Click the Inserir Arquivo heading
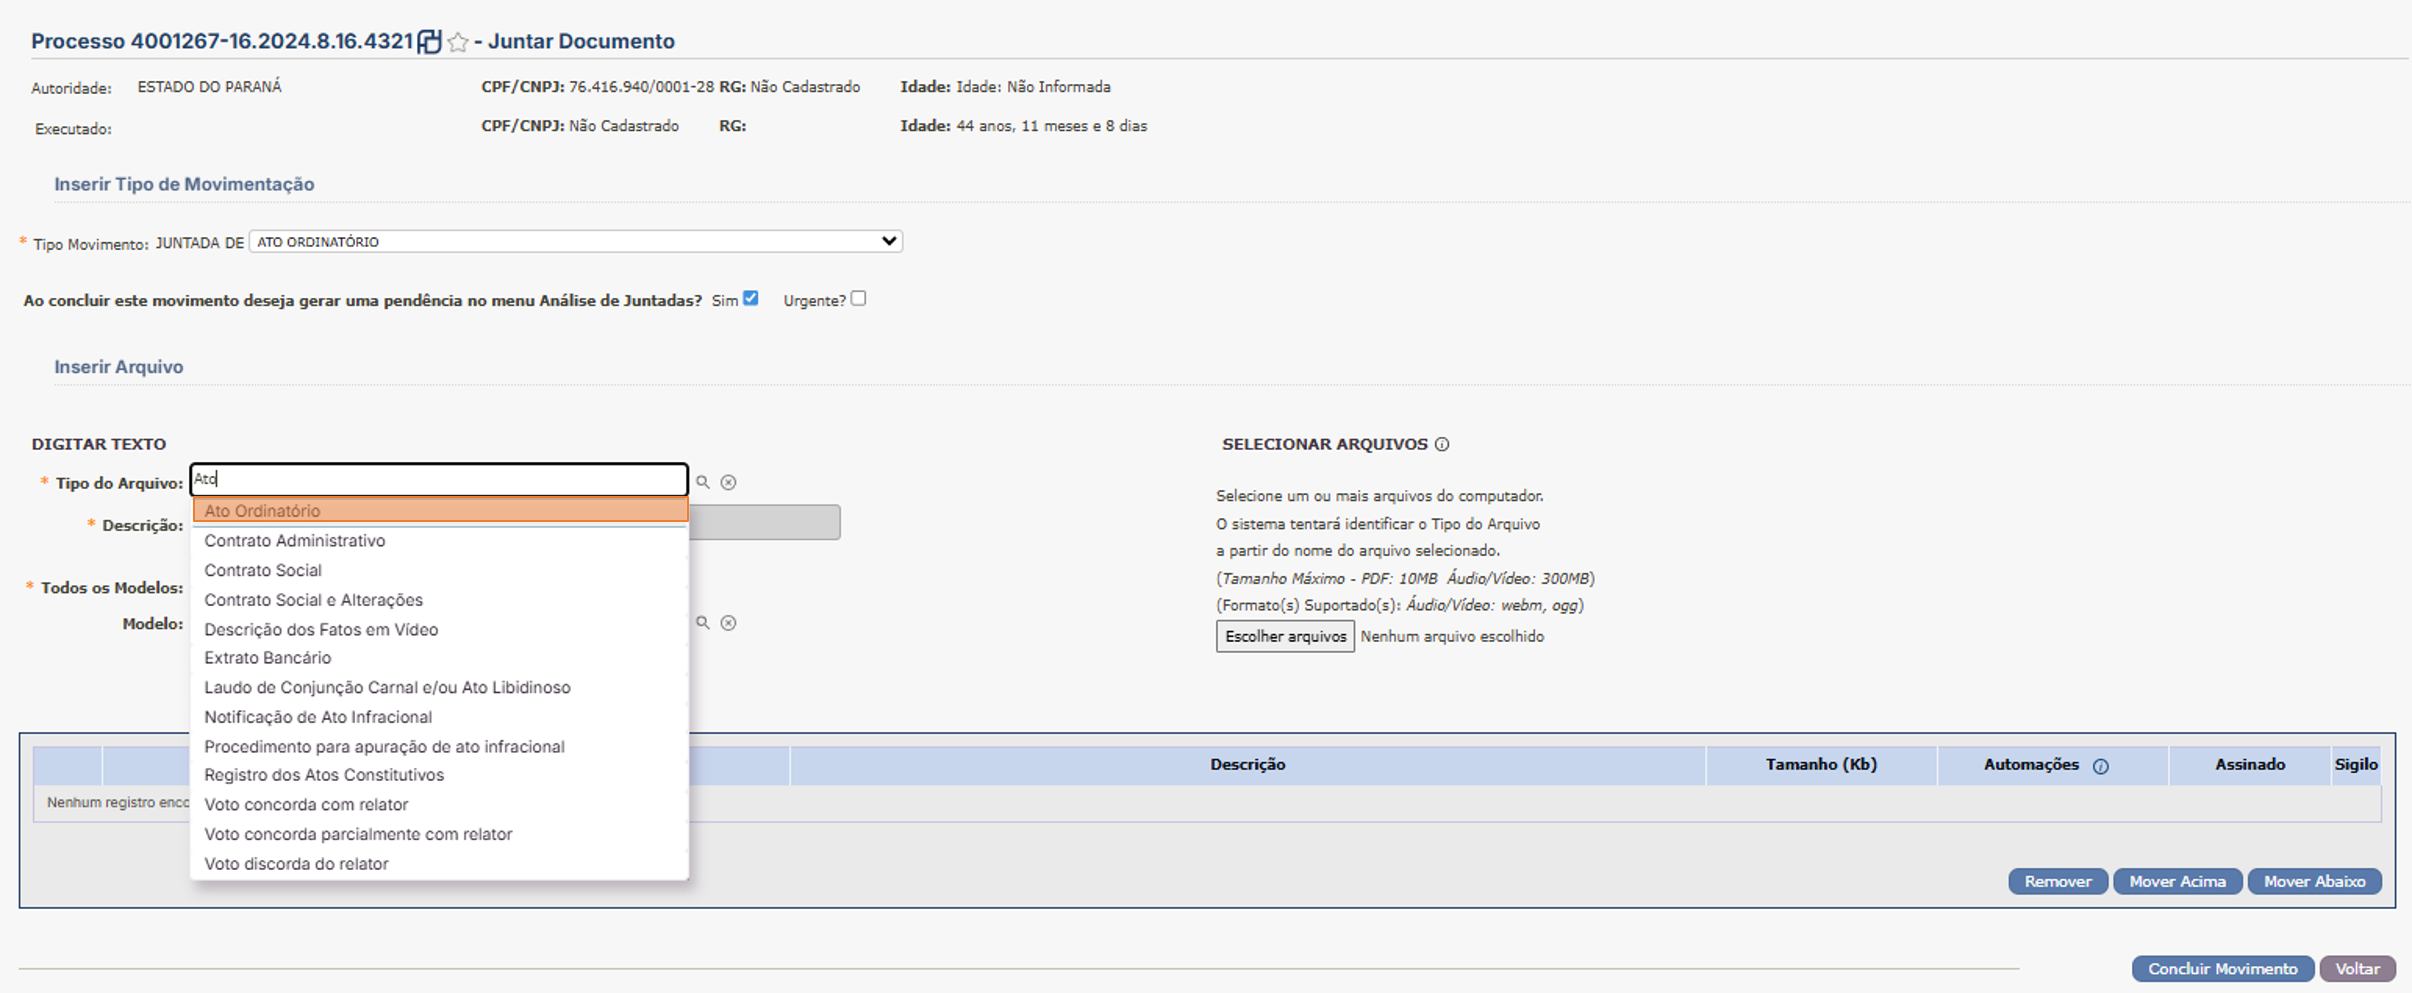The width and height of the screenshot is (2412, 993). click(118, 367)
